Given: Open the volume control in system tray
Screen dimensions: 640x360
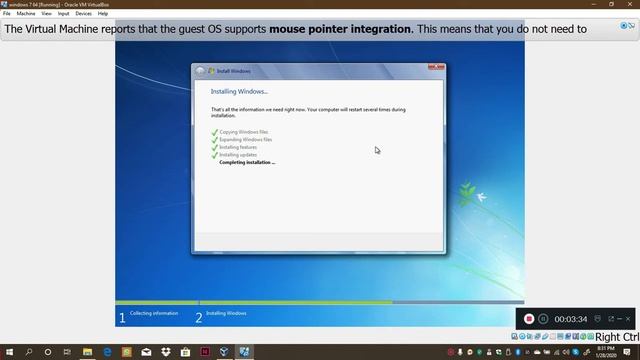Looking at the screenshot, I should click(566, 352).
